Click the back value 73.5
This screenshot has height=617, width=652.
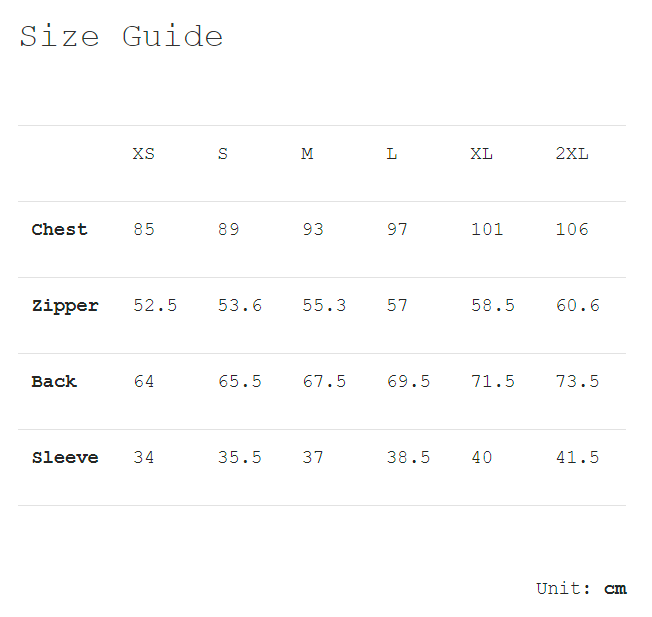pos(577,382)
